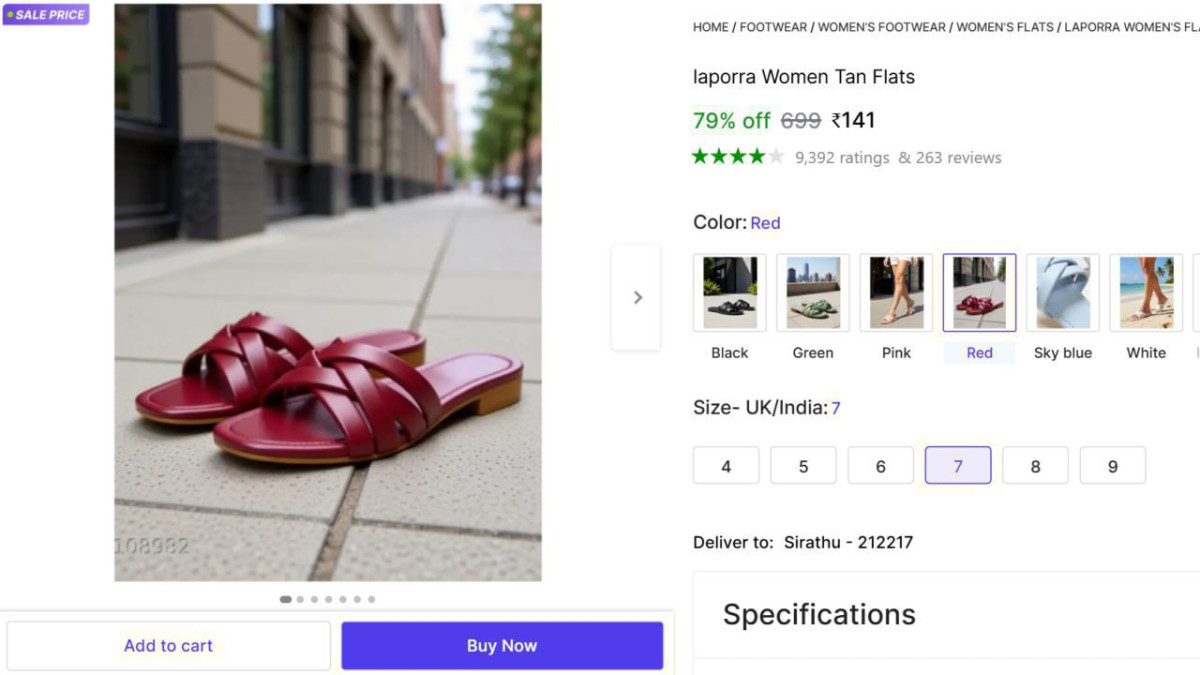Click the SALE PRICE badge
The width and height of the screenshot is (1200, 675).
(x=46, y=15)
